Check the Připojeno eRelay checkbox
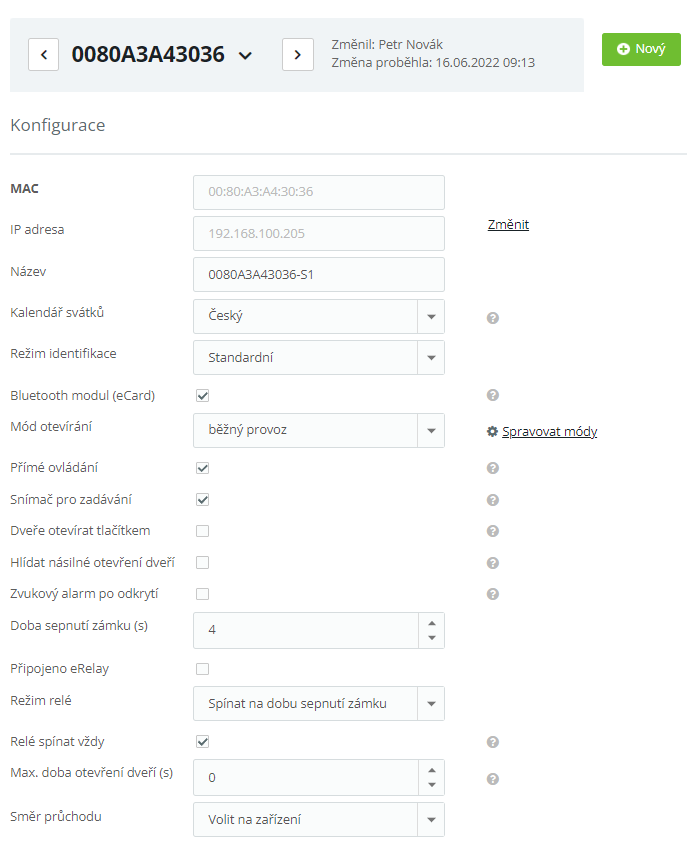This screenshot has width=687, height=841. [x=202, y=668]
